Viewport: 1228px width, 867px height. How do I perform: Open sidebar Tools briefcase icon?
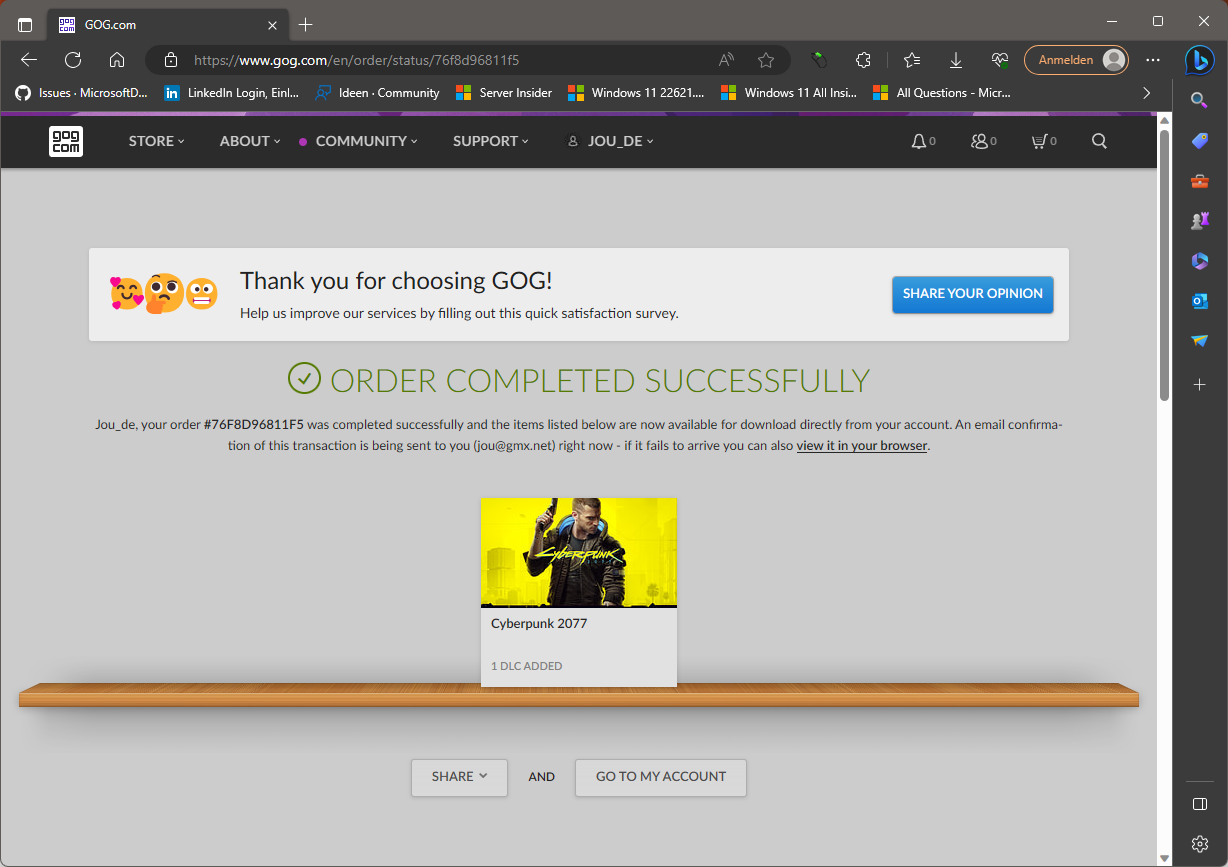(1200, 181)
